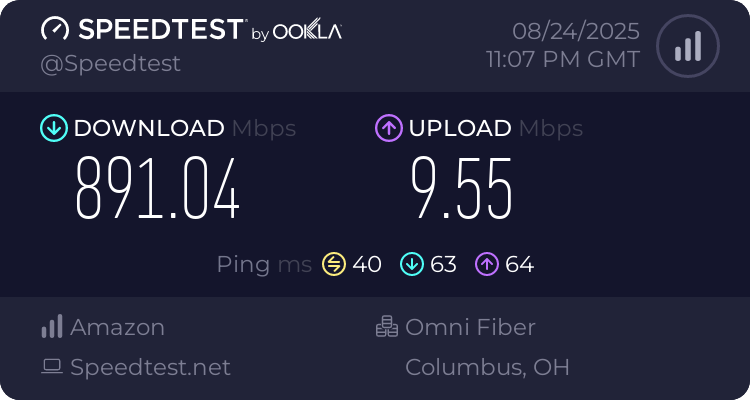Viewport: 750px width, 400px height.
Task: Click the Amazon provider name
Action: [117, 327]
